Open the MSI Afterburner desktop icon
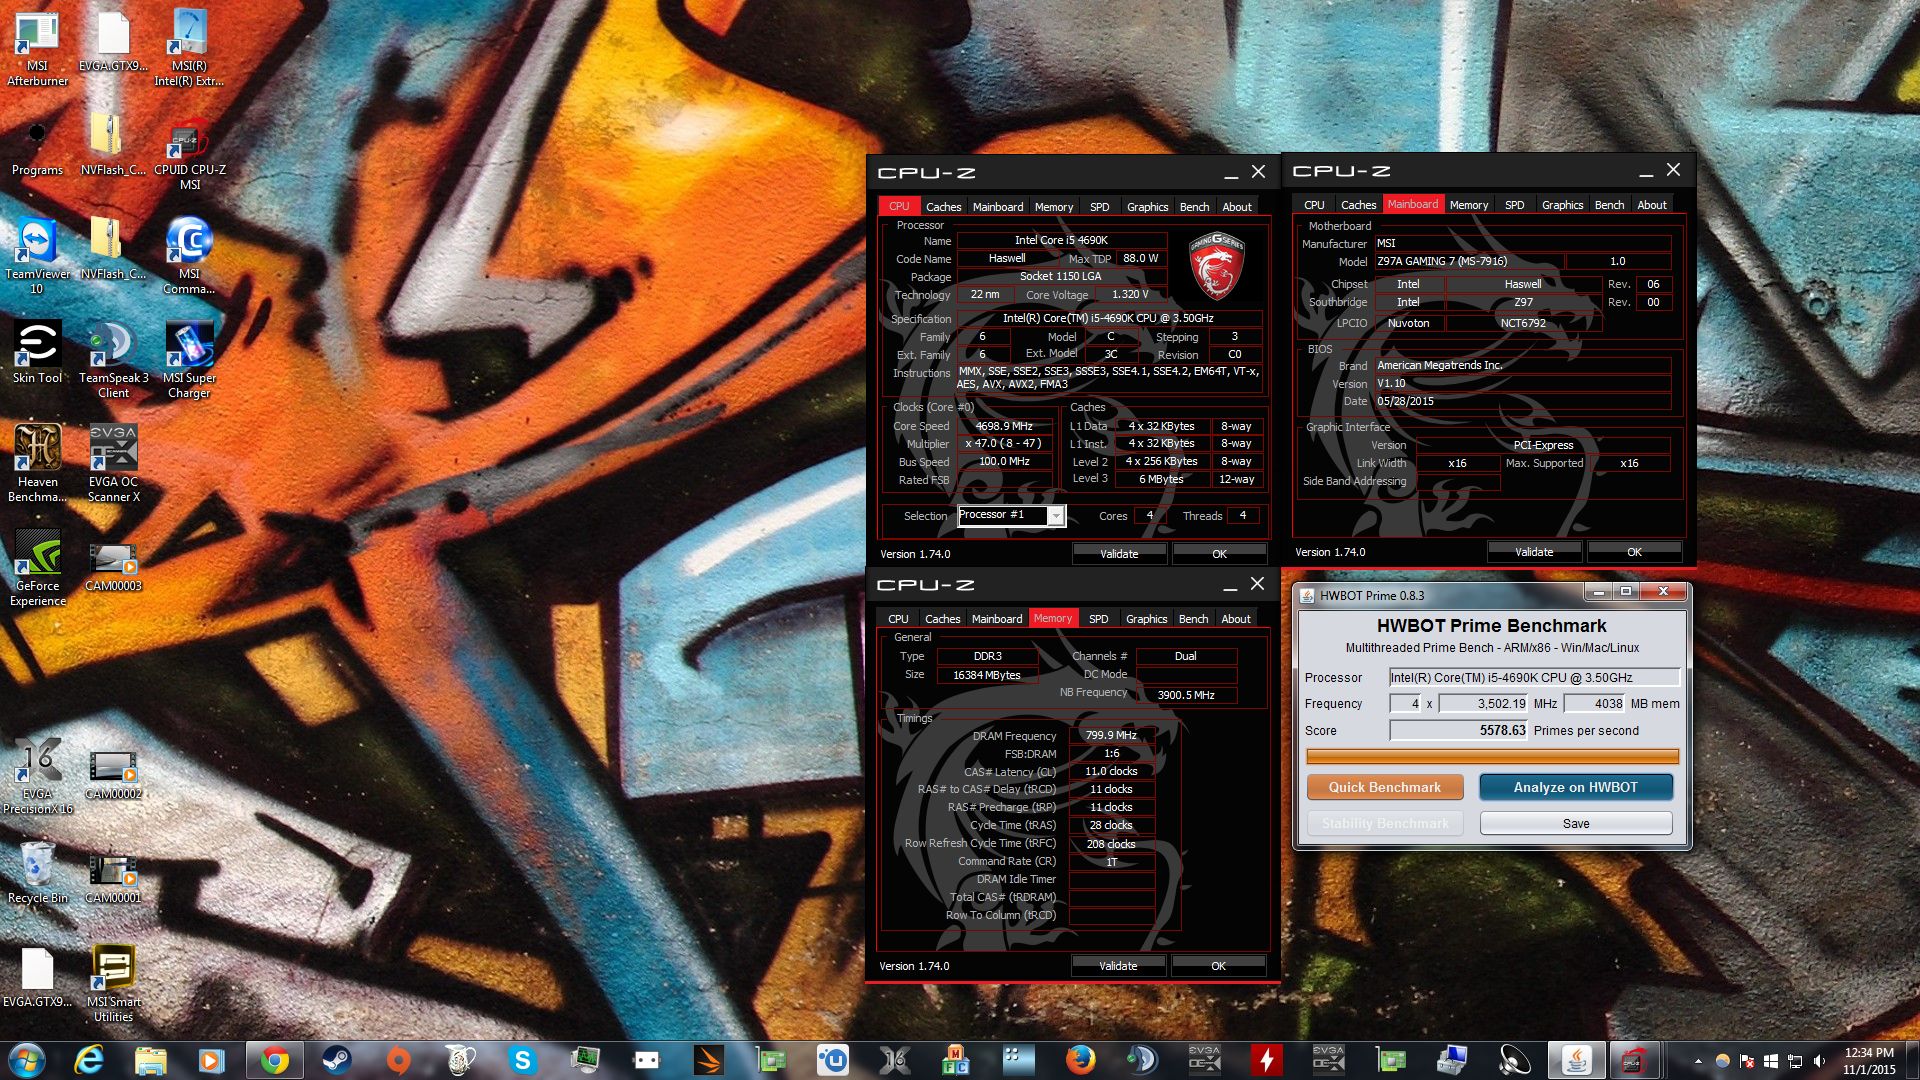1920x1080 pixels. click(37, 50)
